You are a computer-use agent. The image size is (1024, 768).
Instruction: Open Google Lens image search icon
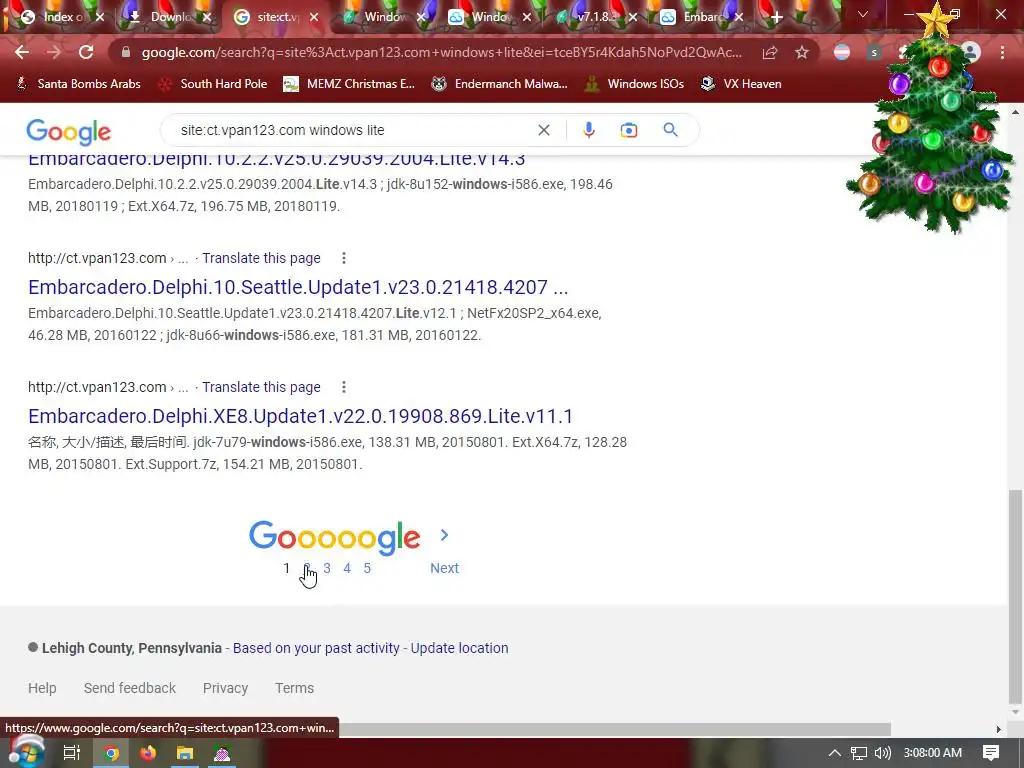click(x=629, y=130)
